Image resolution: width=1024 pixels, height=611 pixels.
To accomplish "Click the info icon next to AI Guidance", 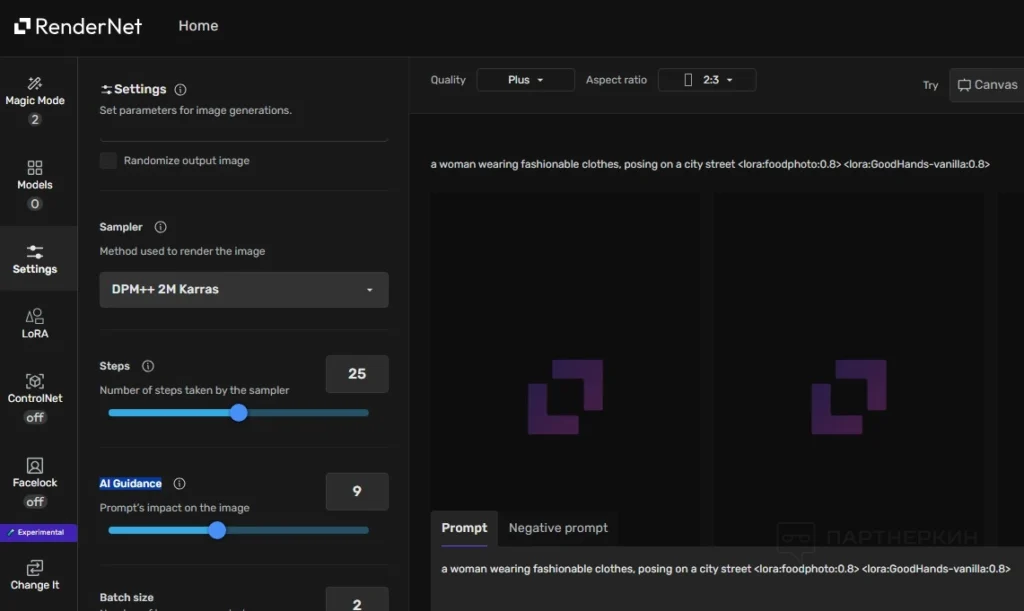I will (x=179, y=484).
